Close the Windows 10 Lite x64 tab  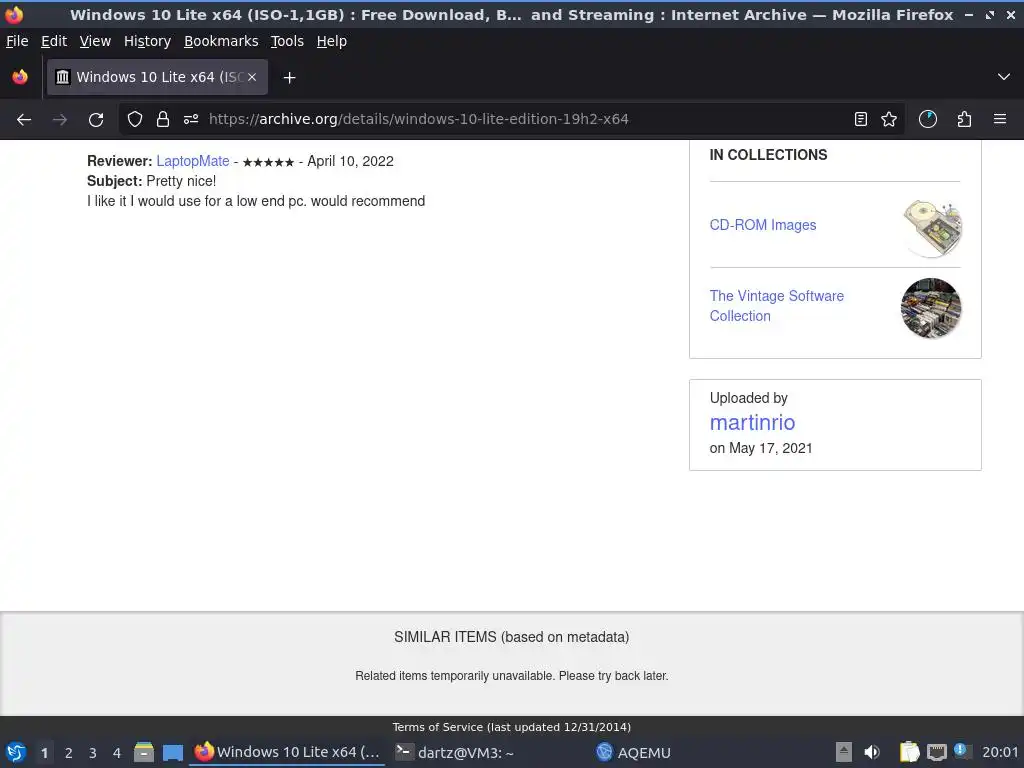pyautogui.click(x=252, y=77)
